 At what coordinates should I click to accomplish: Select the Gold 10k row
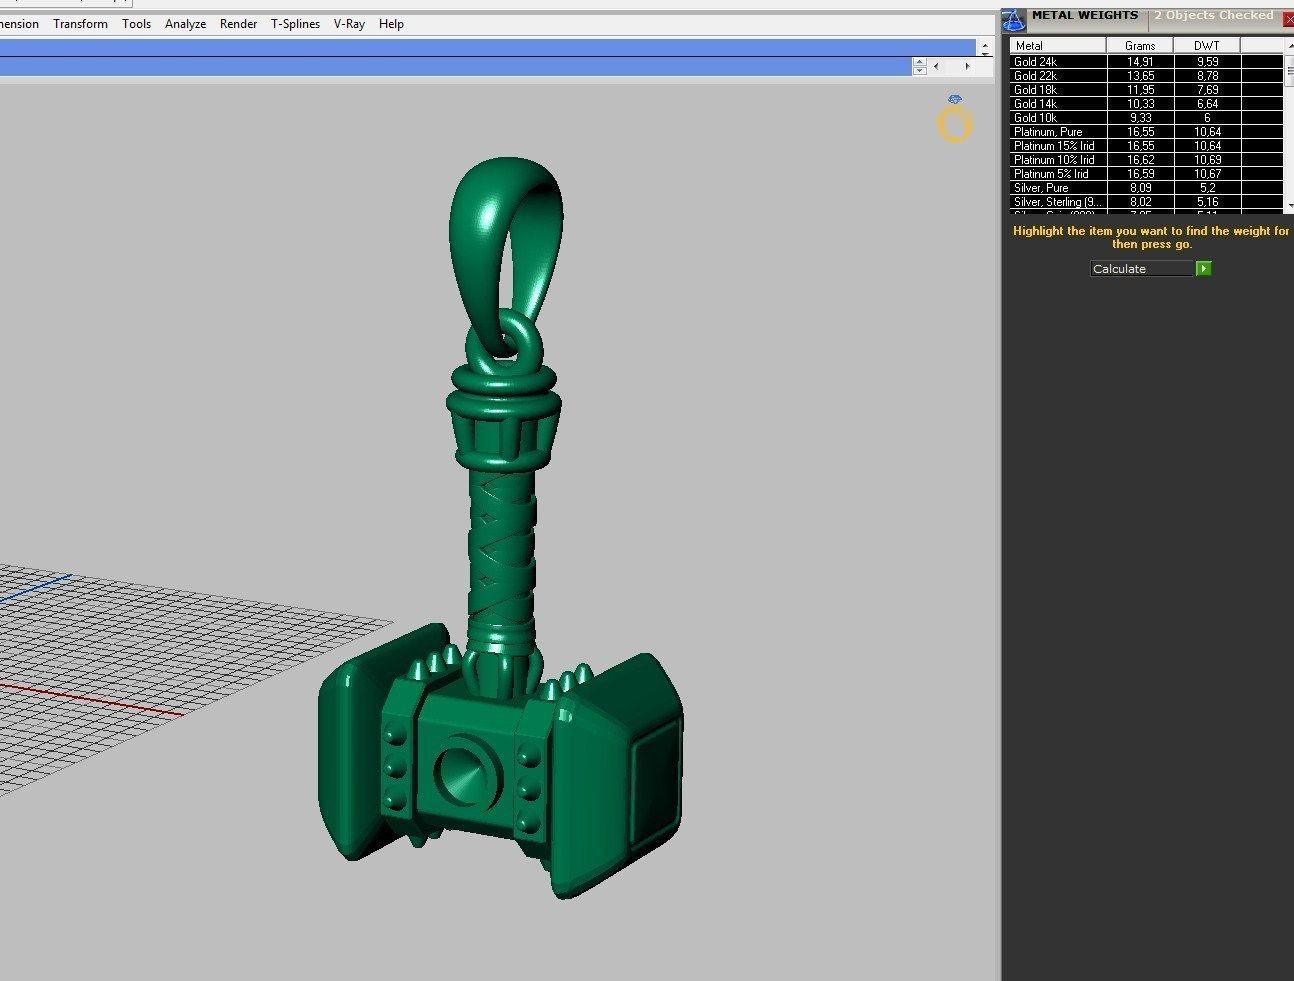[1146, 117]
